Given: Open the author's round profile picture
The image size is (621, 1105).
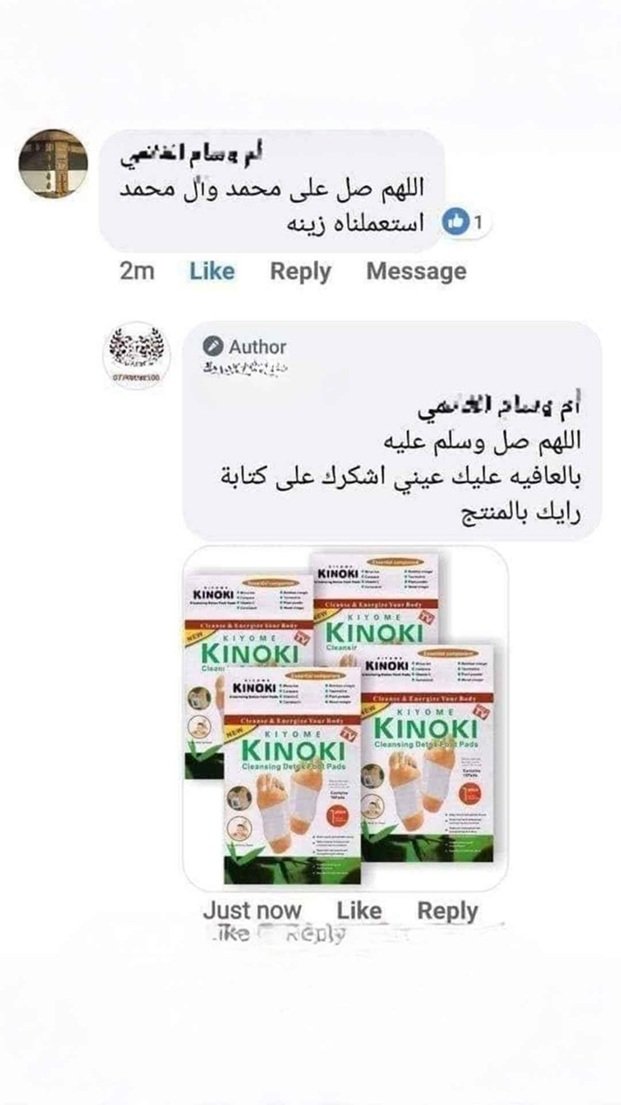Looking at the screenshot, I should coord(137,356).
